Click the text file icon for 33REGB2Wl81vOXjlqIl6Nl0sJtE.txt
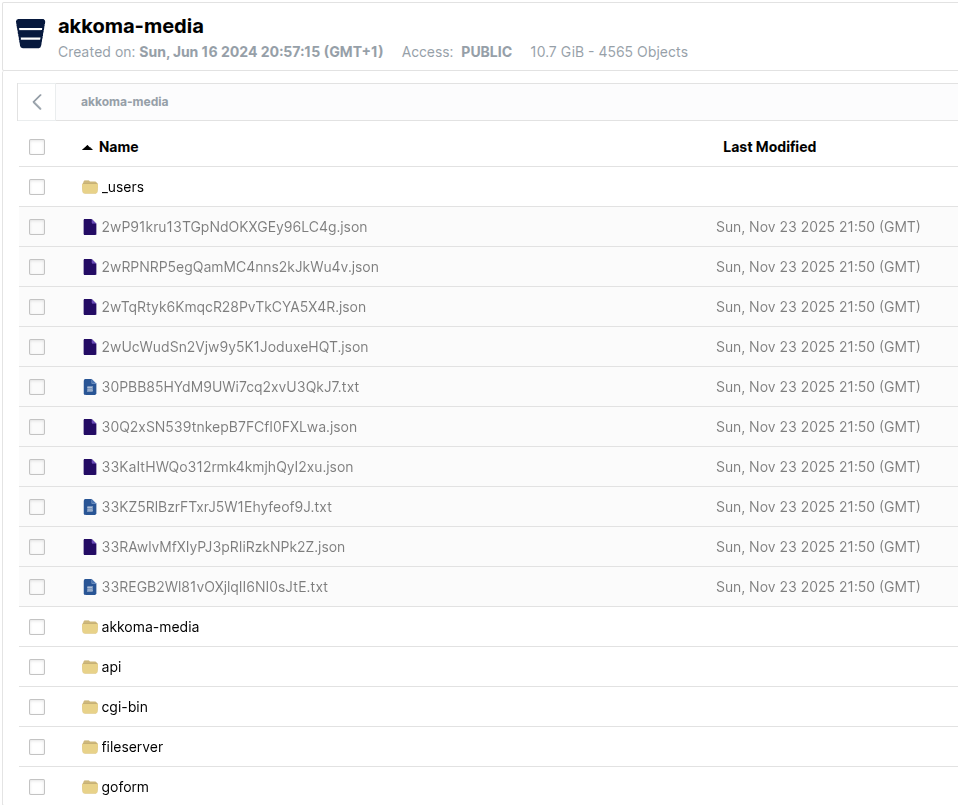The width and height of the screenshot is (958, 805). (x=90, y=587)
